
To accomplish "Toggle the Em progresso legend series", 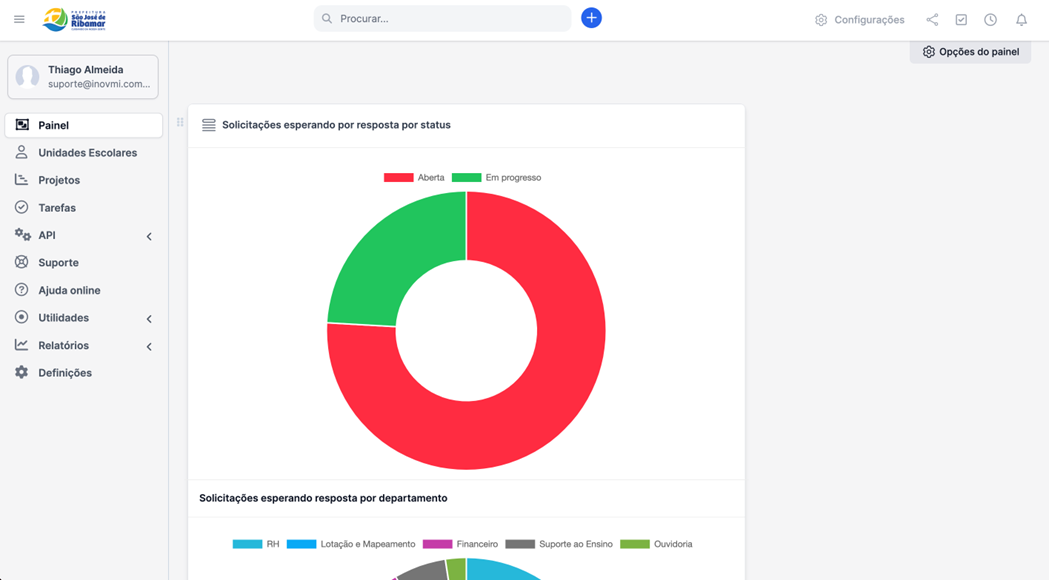I will pos(497,178).
